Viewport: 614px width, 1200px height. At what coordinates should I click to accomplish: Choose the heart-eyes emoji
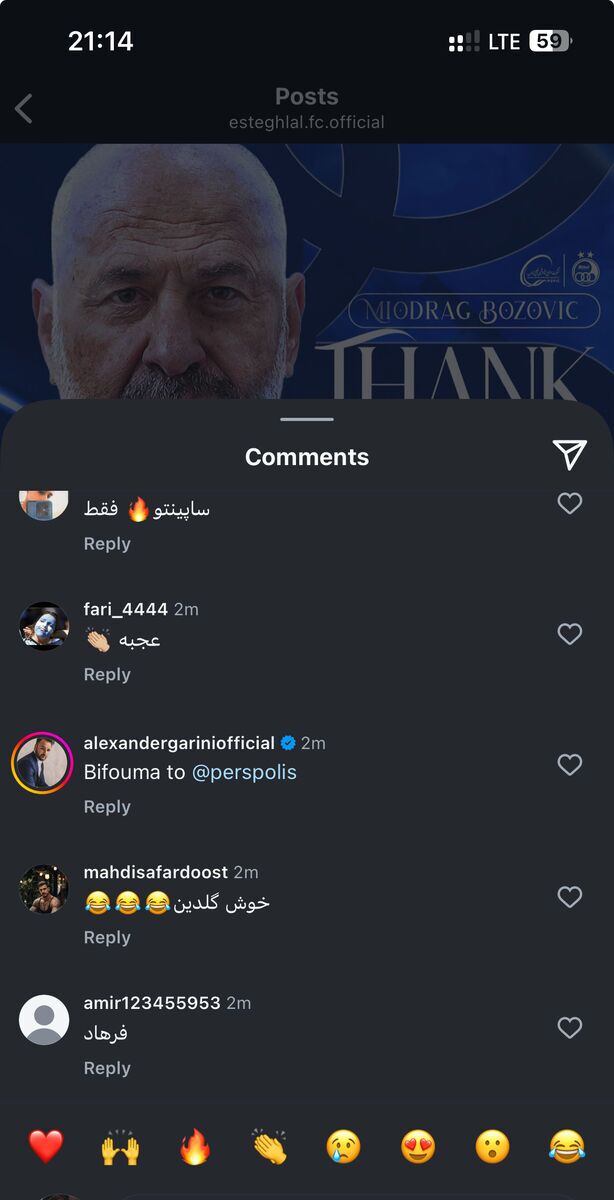pyautogui.click(x=418, y=1146)
